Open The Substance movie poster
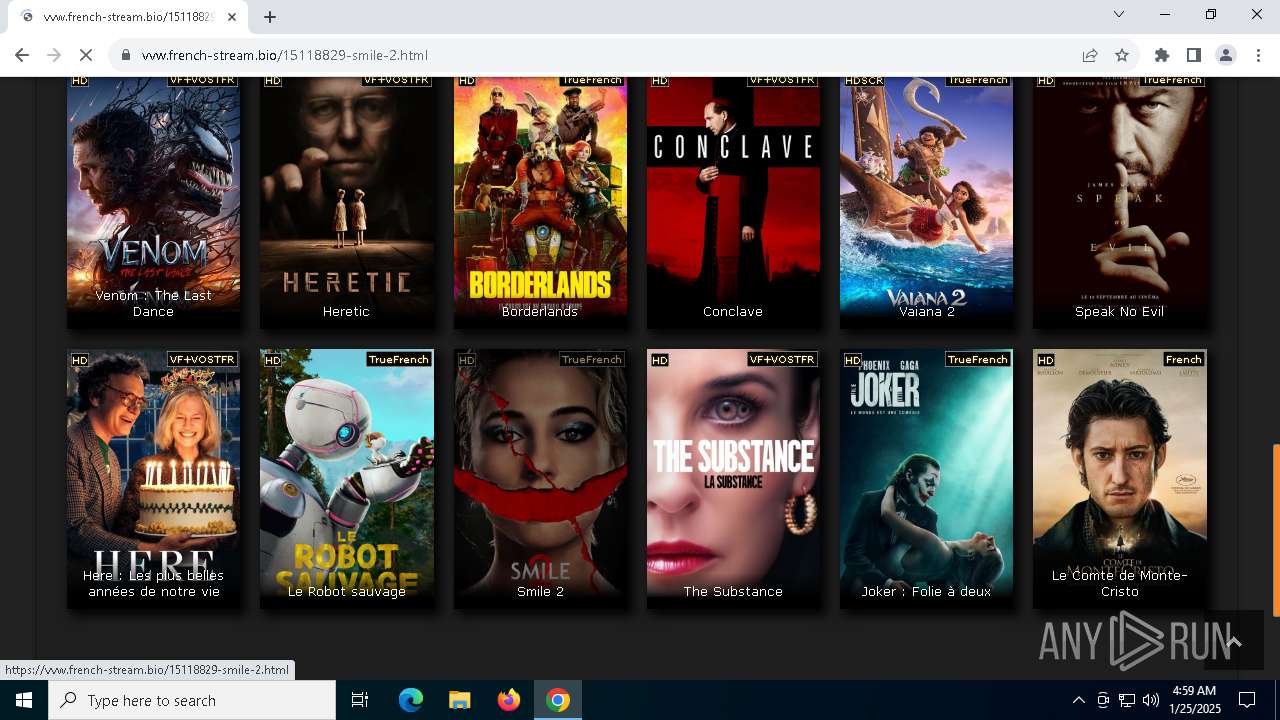Viewport: 1280px width, 720px height. pyautogui.click(x=733, y=477)
